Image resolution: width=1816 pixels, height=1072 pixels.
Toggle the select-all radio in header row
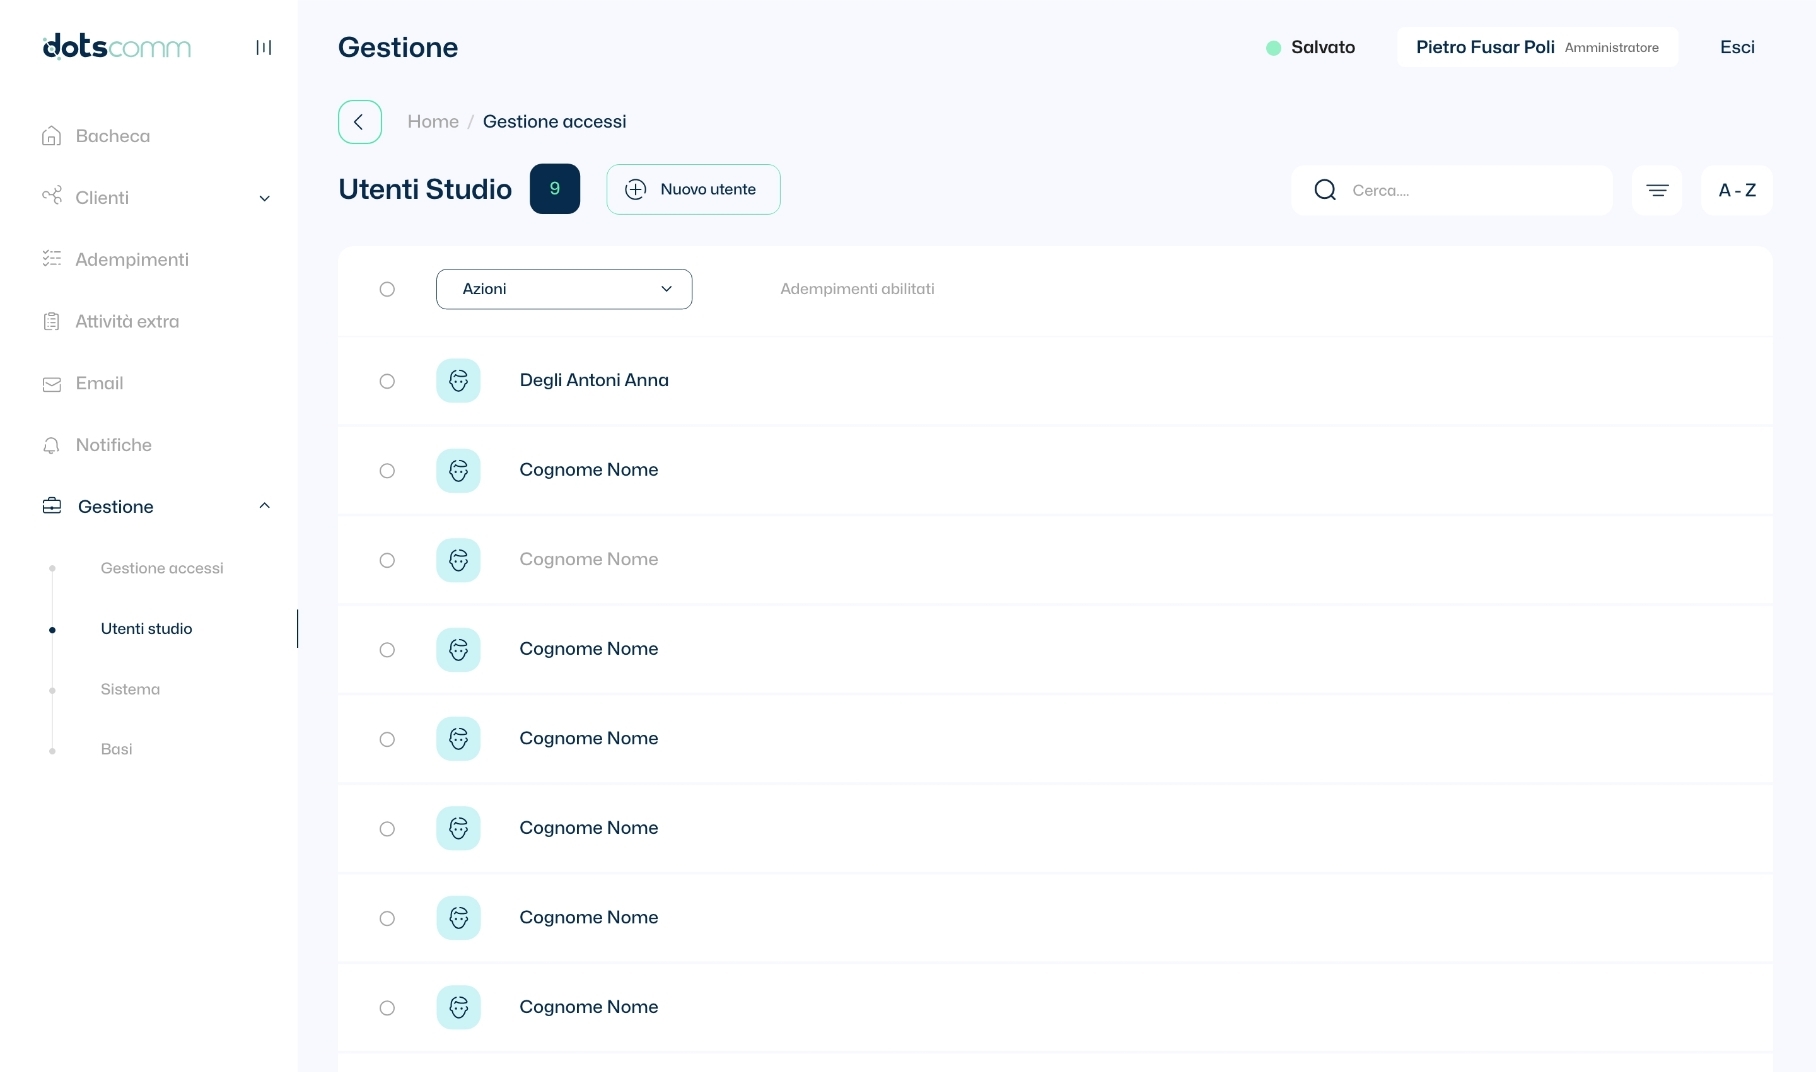pos(387,289)
